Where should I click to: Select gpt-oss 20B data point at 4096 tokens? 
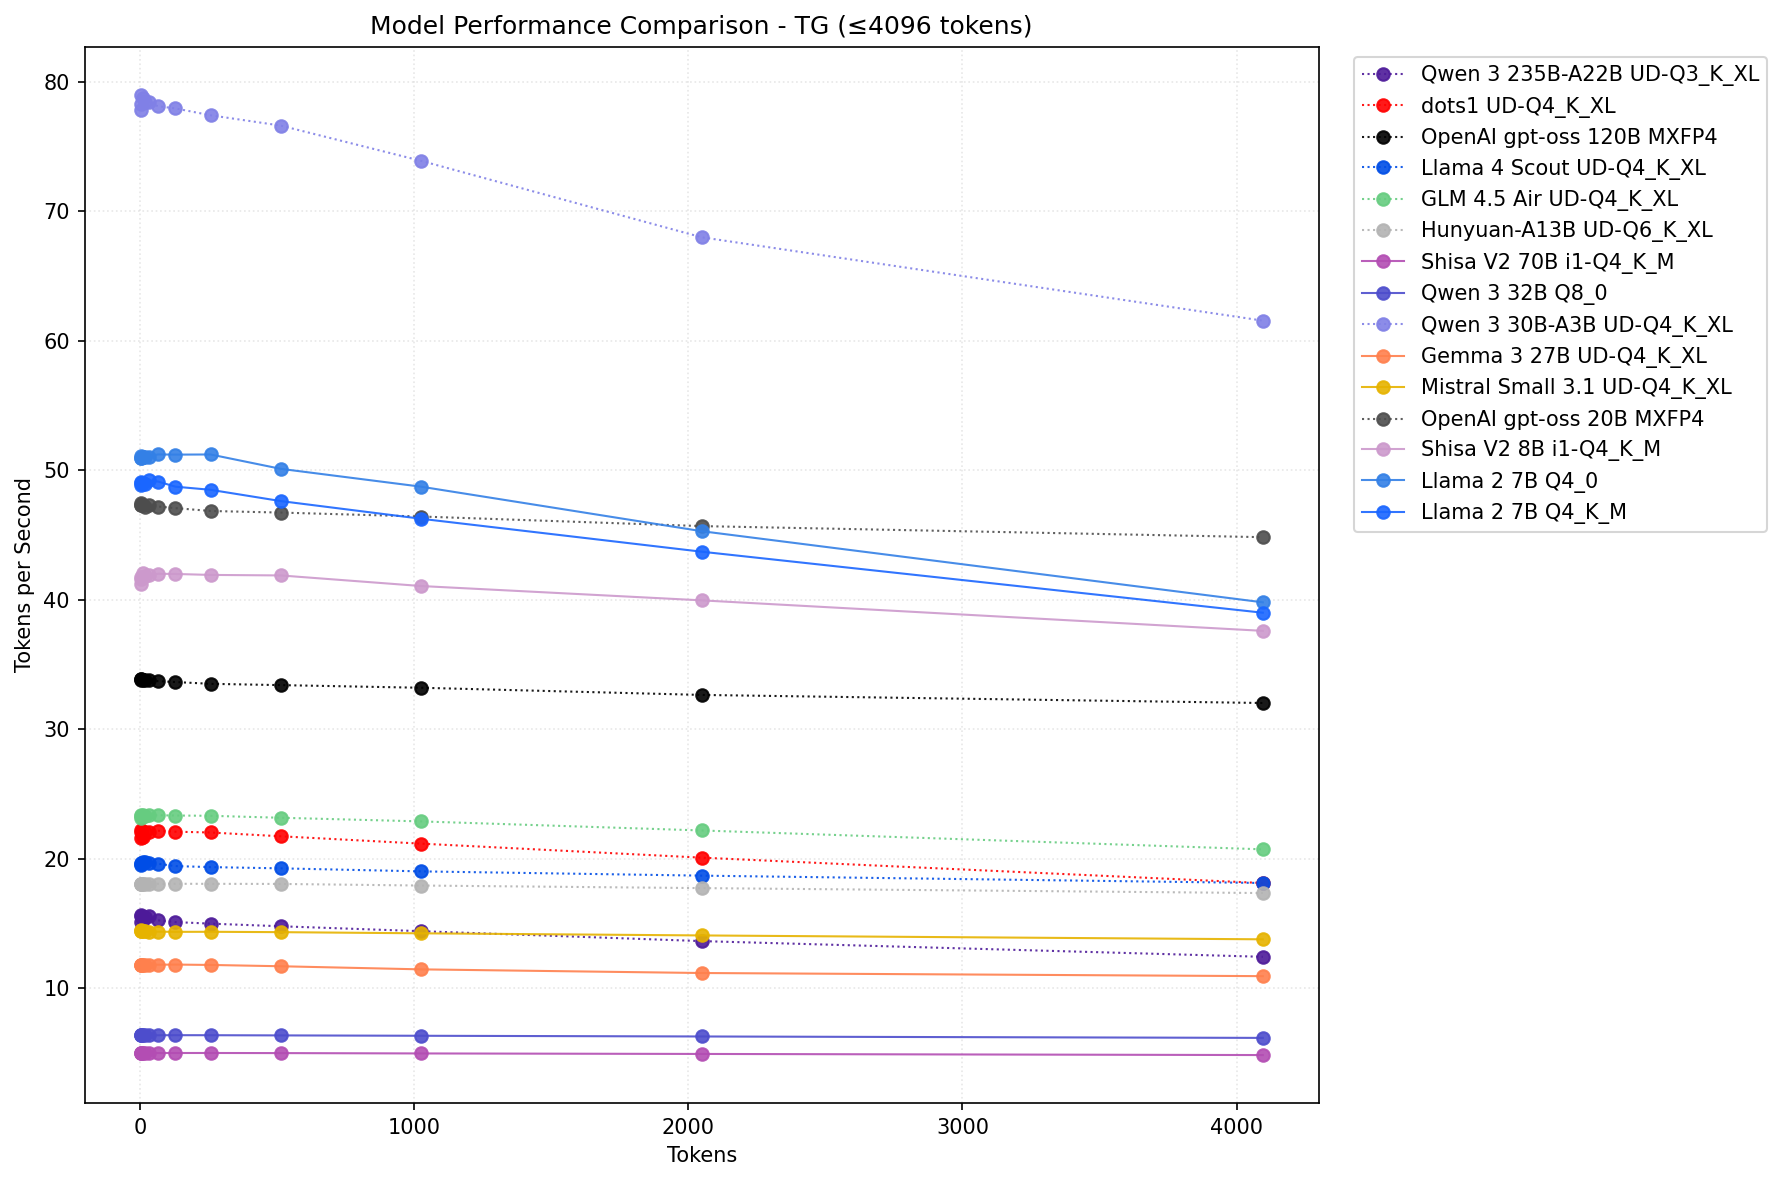tap(1263, 537)
